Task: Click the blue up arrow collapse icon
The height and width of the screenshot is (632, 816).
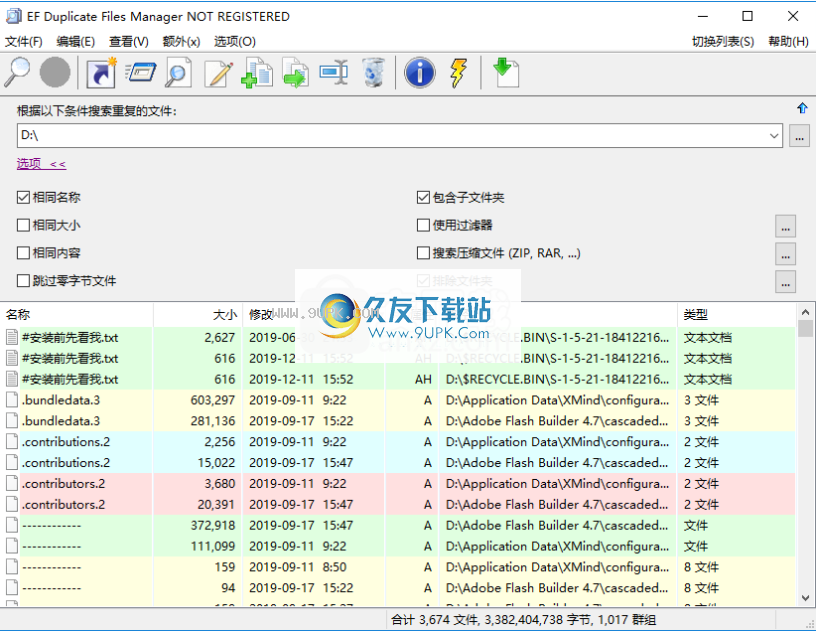Action: pos(802,108)
